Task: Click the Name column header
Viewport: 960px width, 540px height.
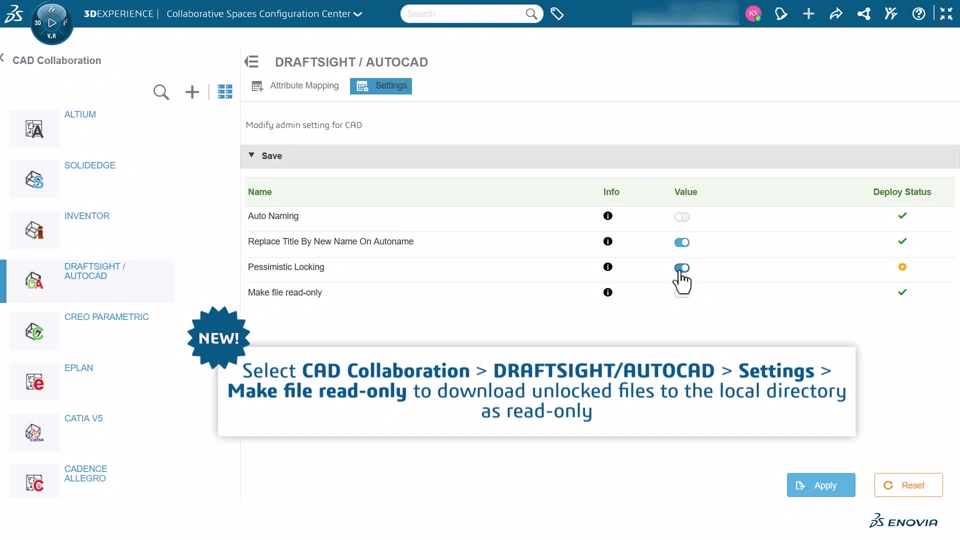Action: click(260, 192)
